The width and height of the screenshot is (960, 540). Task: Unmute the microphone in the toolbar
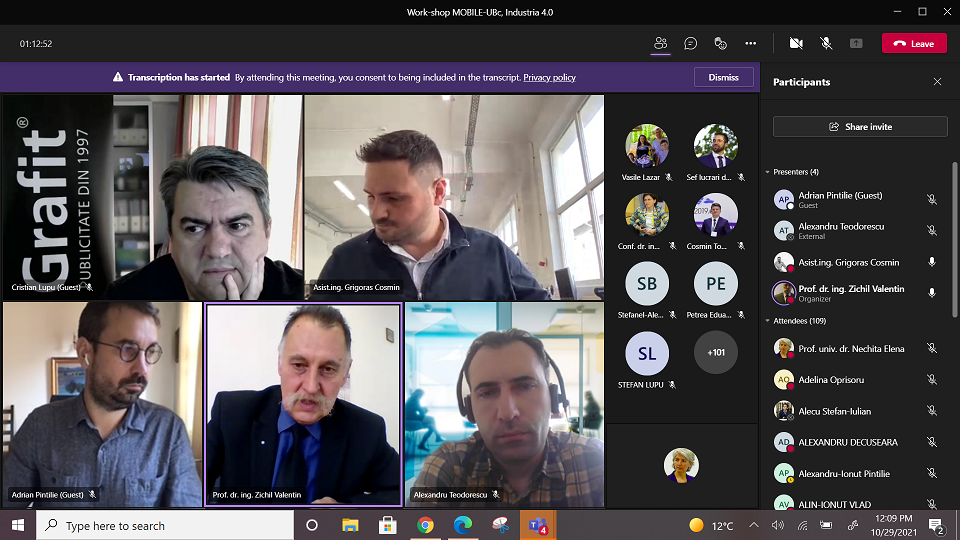826,43
